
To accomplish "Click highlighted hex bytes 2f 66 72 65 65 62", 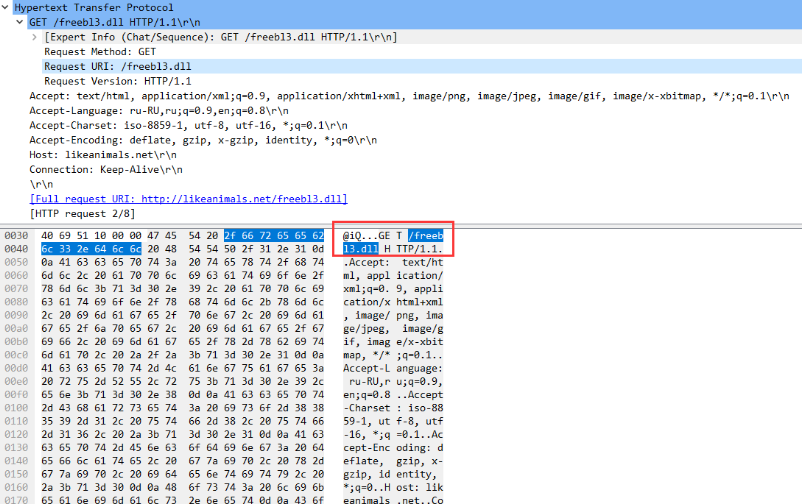I will click(x=274, y=235).
